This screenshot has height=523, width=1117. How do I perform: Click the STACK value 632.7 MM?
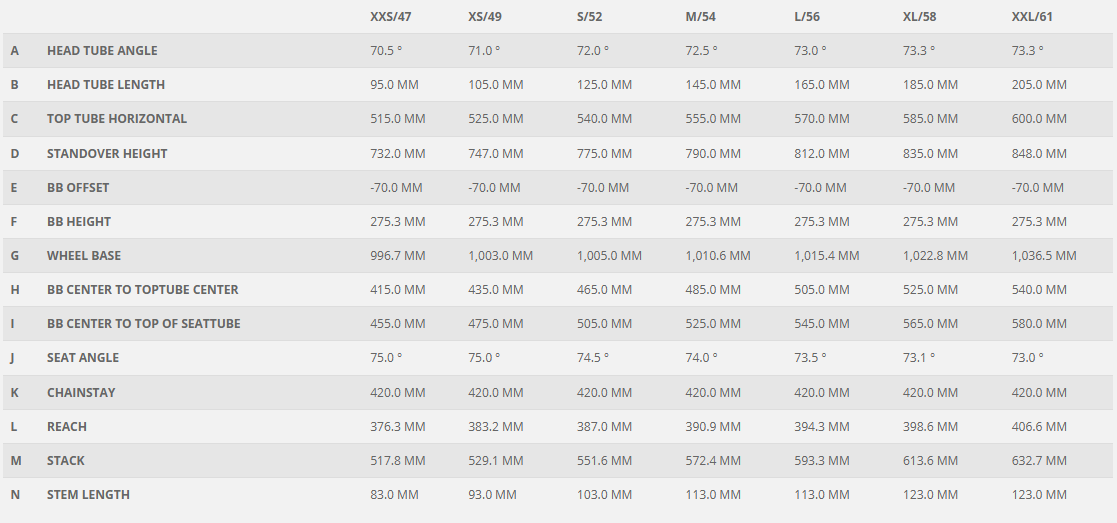point(1039,461)
